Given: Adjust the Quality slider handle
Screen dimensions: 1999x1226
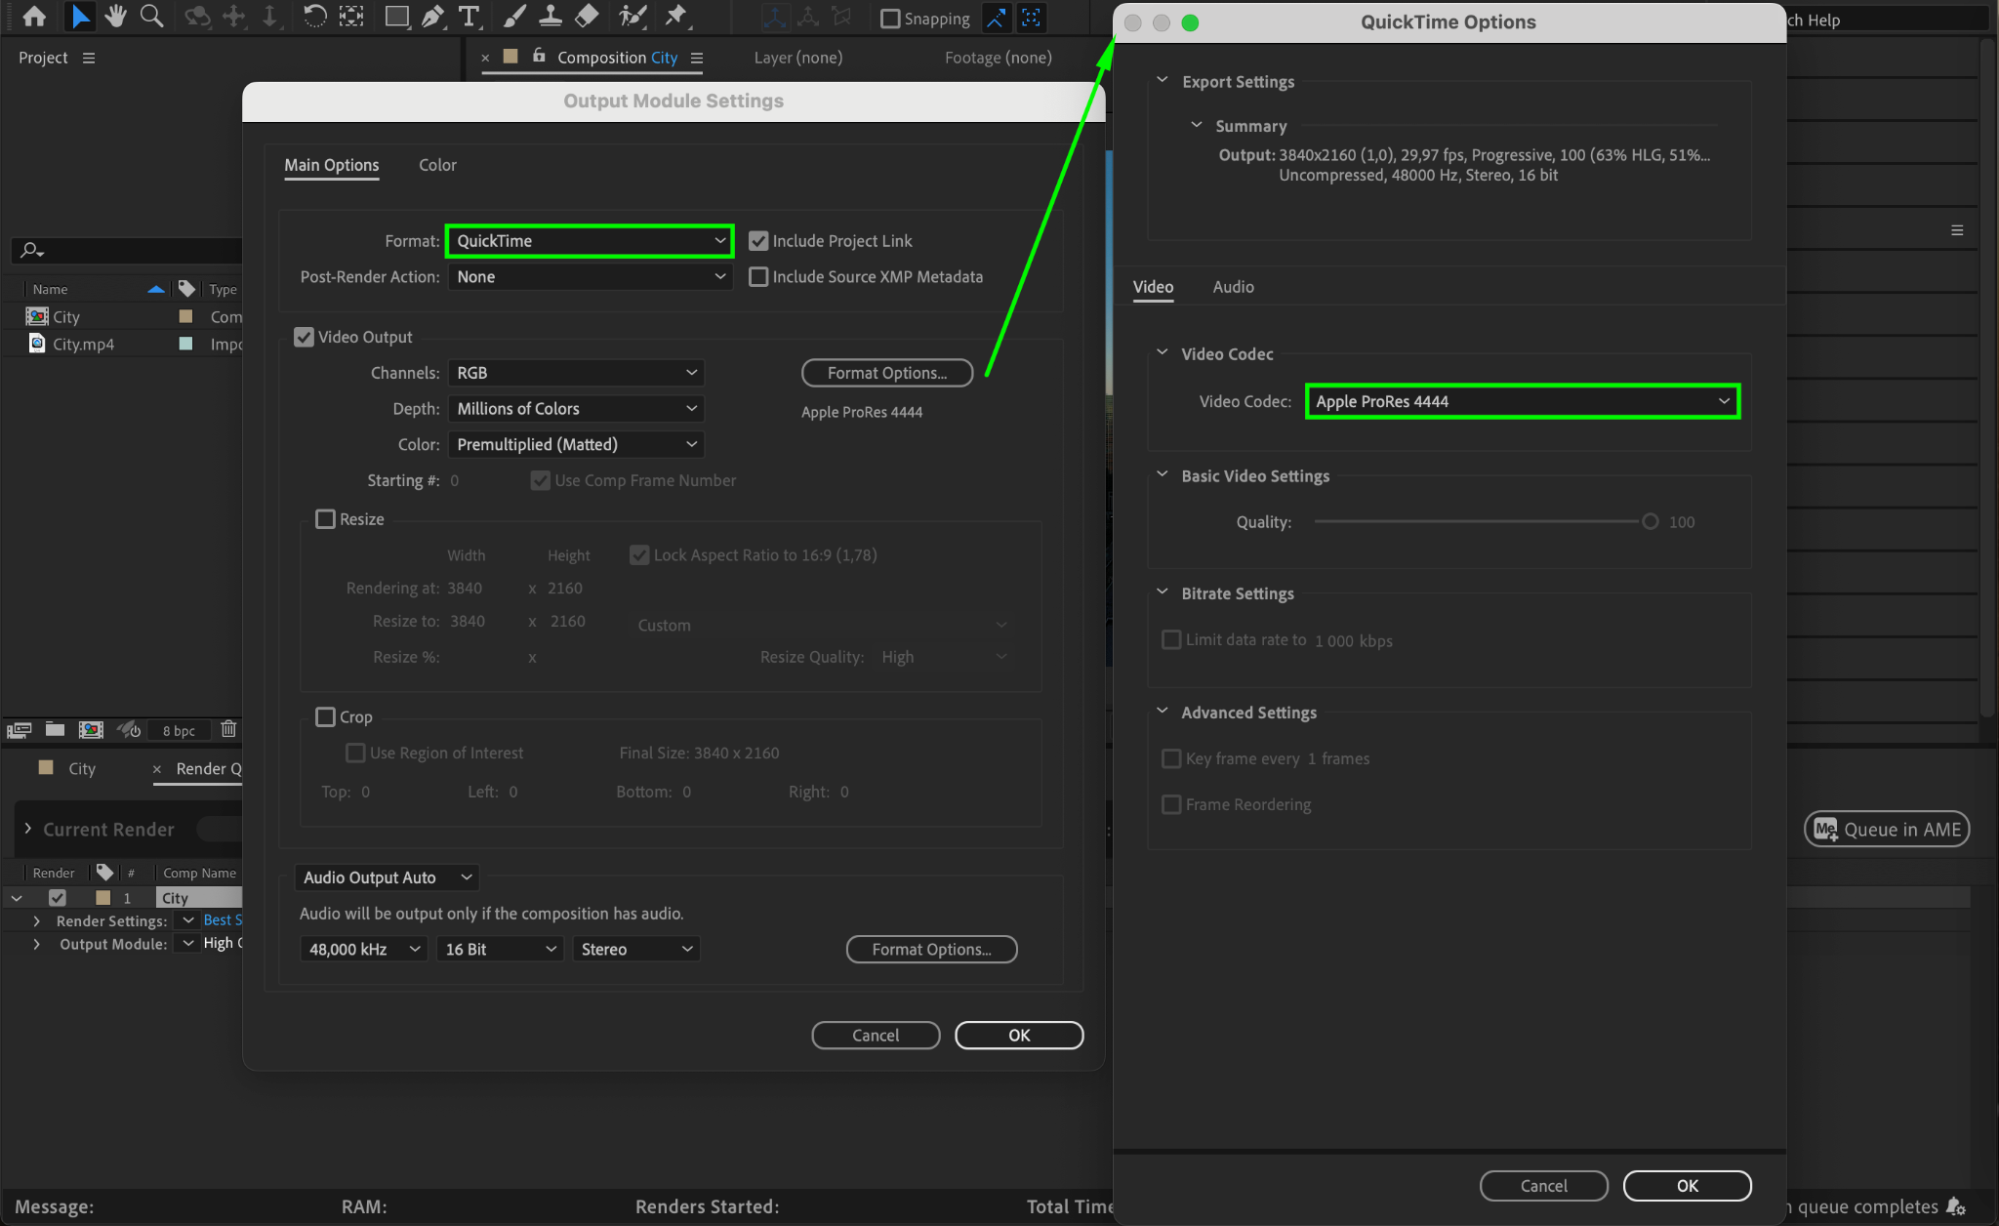Looking at the screenshot, I should tap(1650, 521).
